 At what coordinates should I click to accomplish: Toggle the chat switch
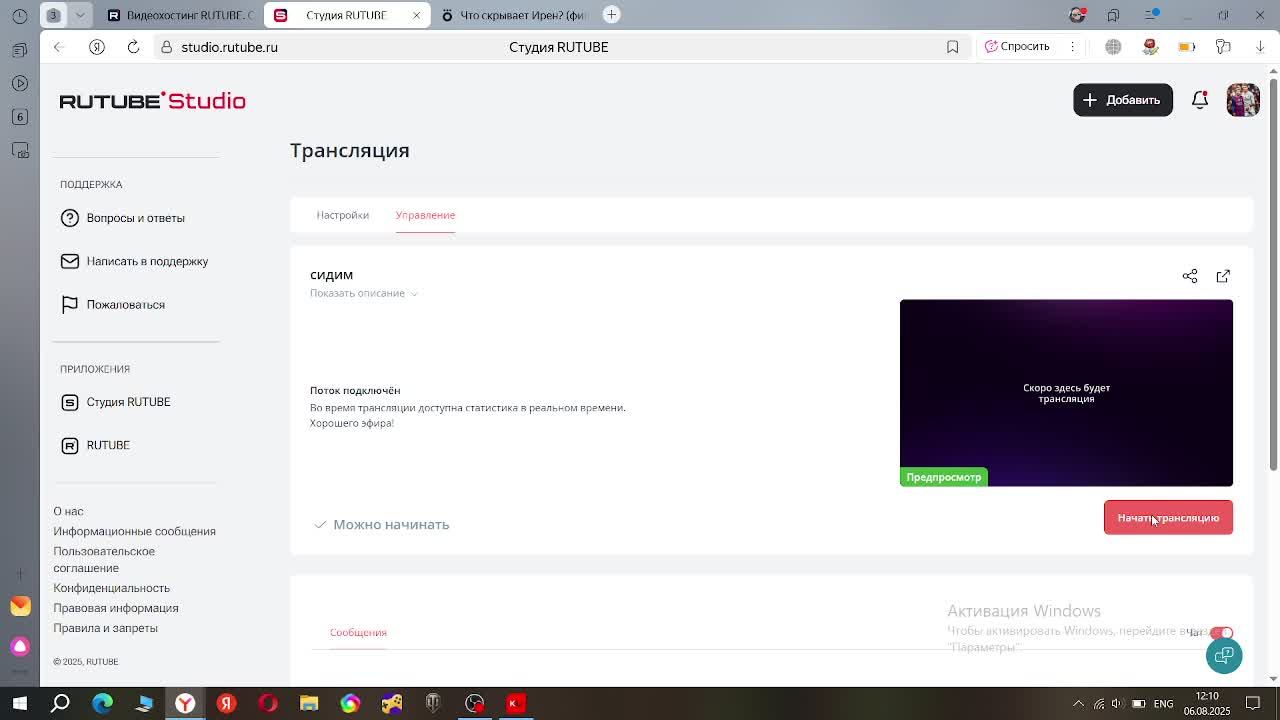pyautogui.click(x=1221, y=632)
